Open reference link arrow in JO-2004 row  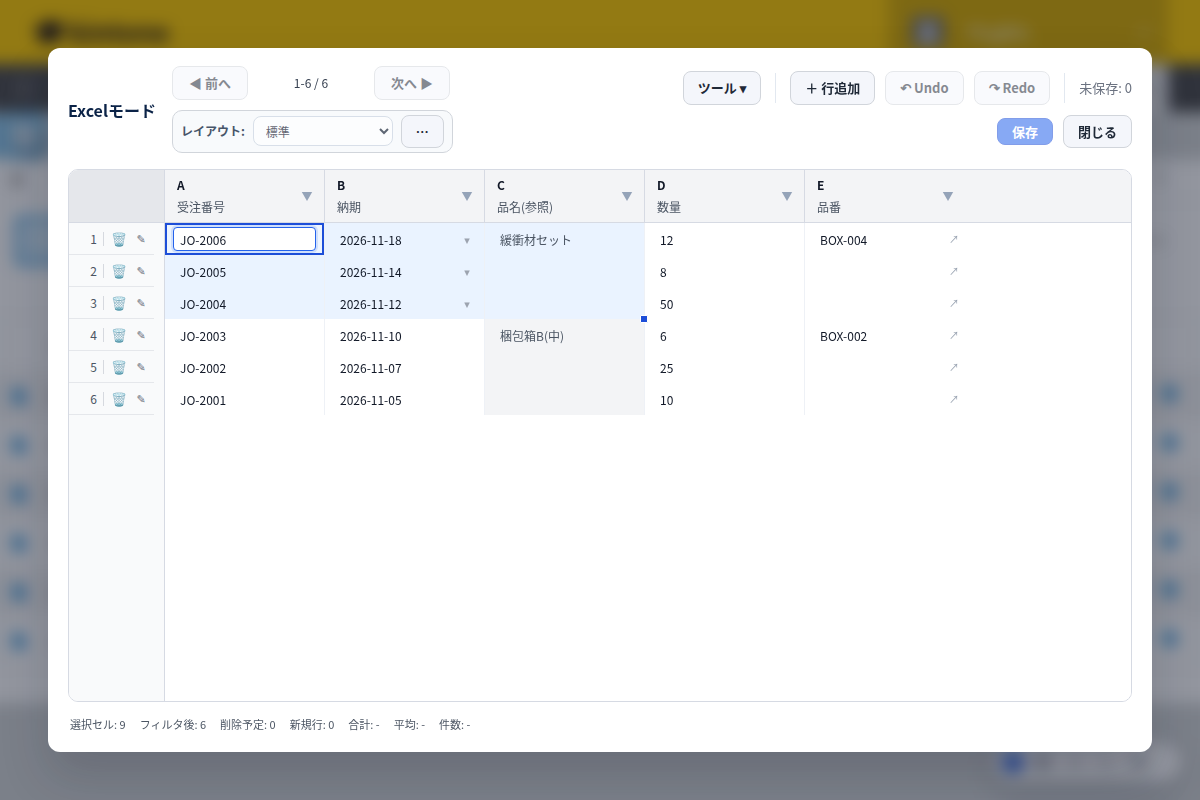954,304
